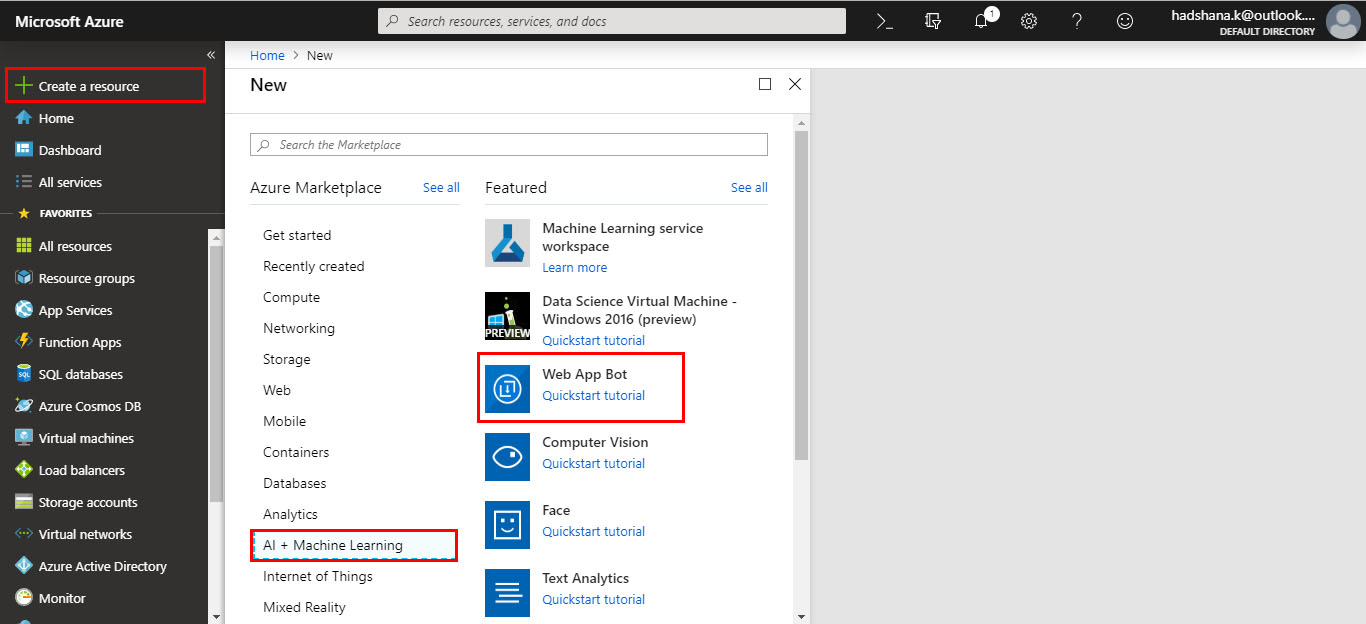Select the Web marketplace category
The image size is (1366, 624).
pos(277,390)
